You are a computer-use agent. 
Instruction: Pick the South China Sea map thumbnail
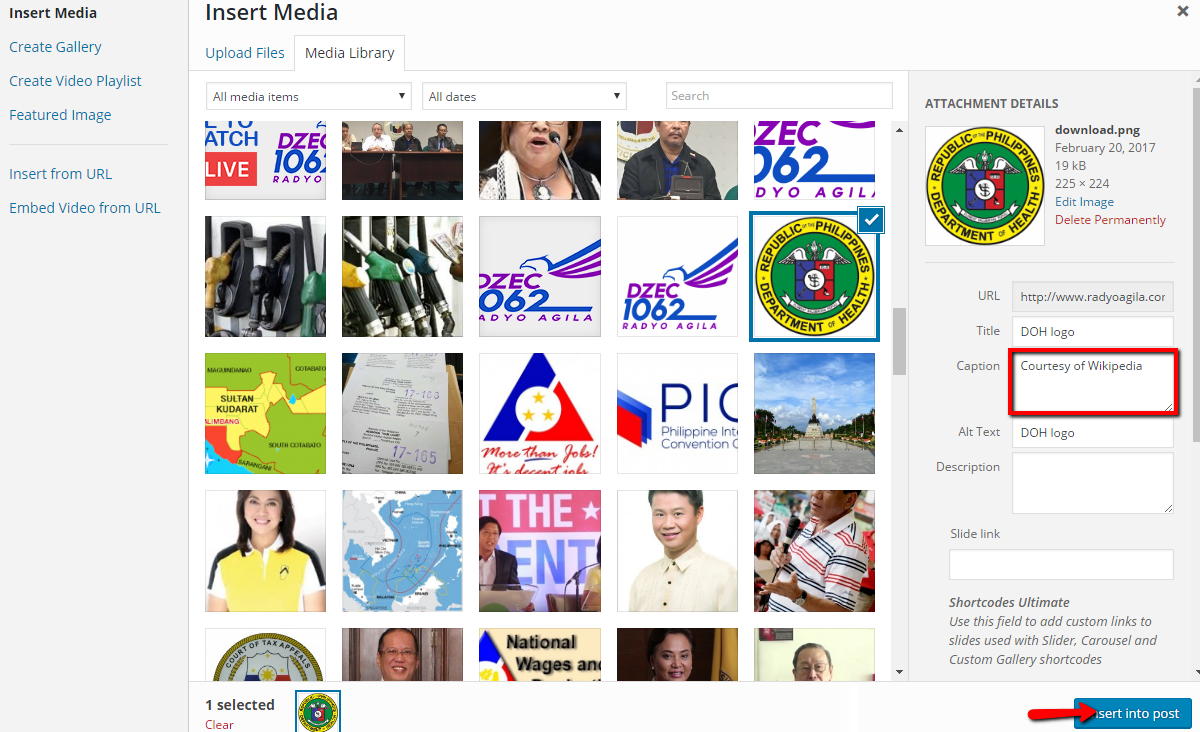(402, 550)
